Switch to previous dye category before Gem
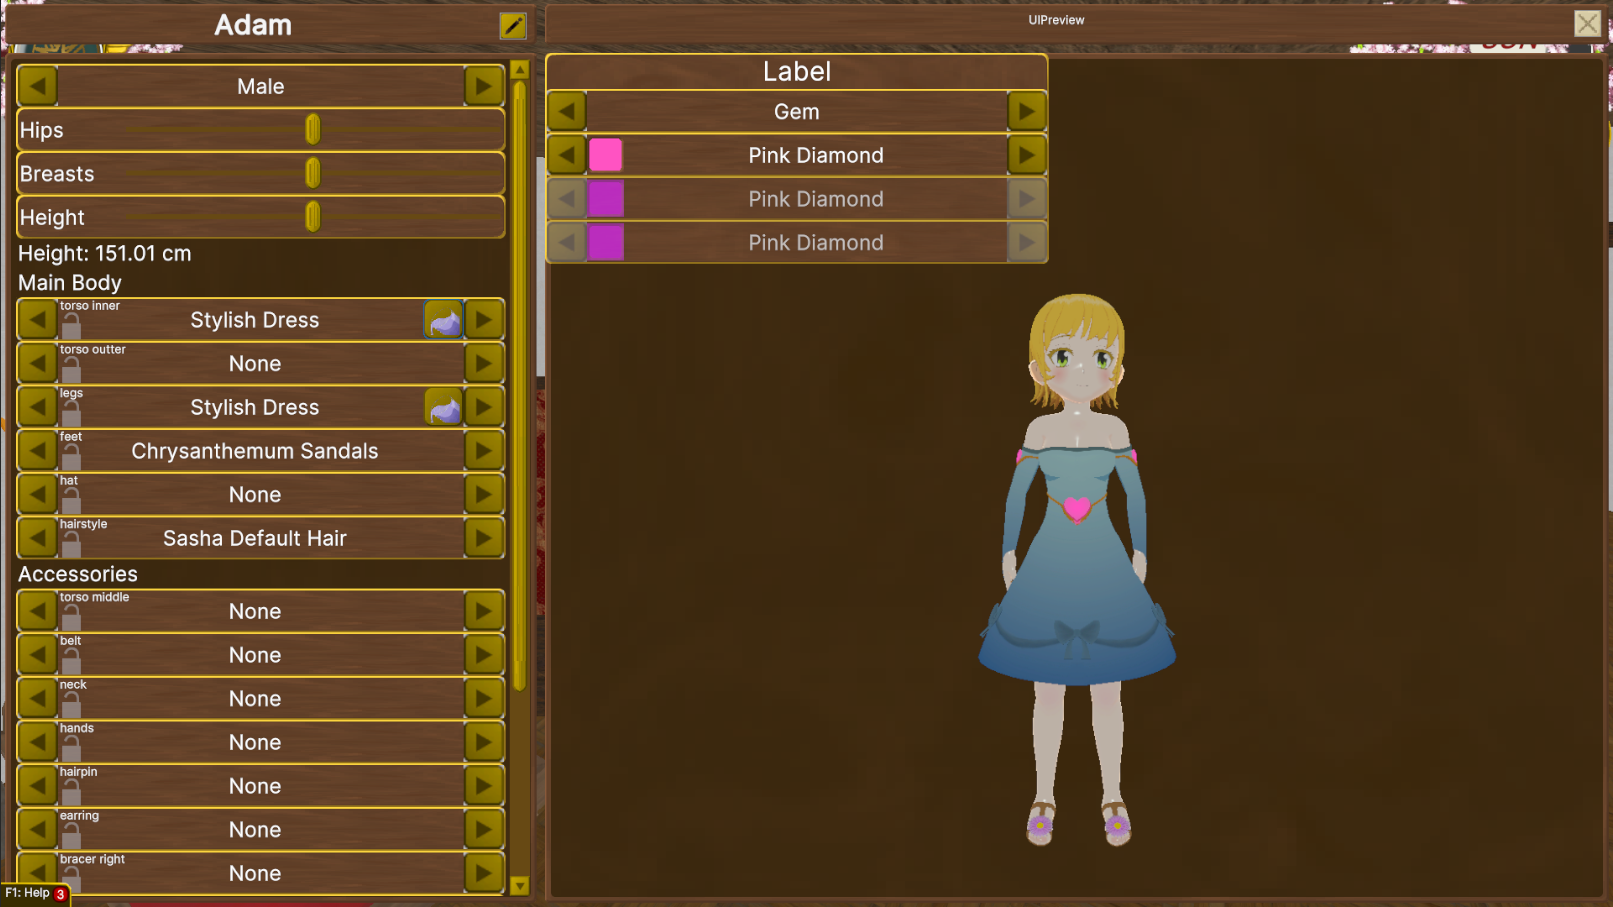Viewport: 1613px width, 907px height. 567,111
